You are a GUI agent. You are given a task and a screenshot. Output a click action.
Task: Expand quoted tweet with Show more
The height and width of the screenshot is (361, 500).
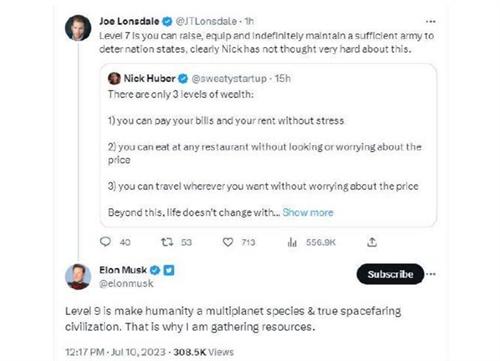click(308, 212)
